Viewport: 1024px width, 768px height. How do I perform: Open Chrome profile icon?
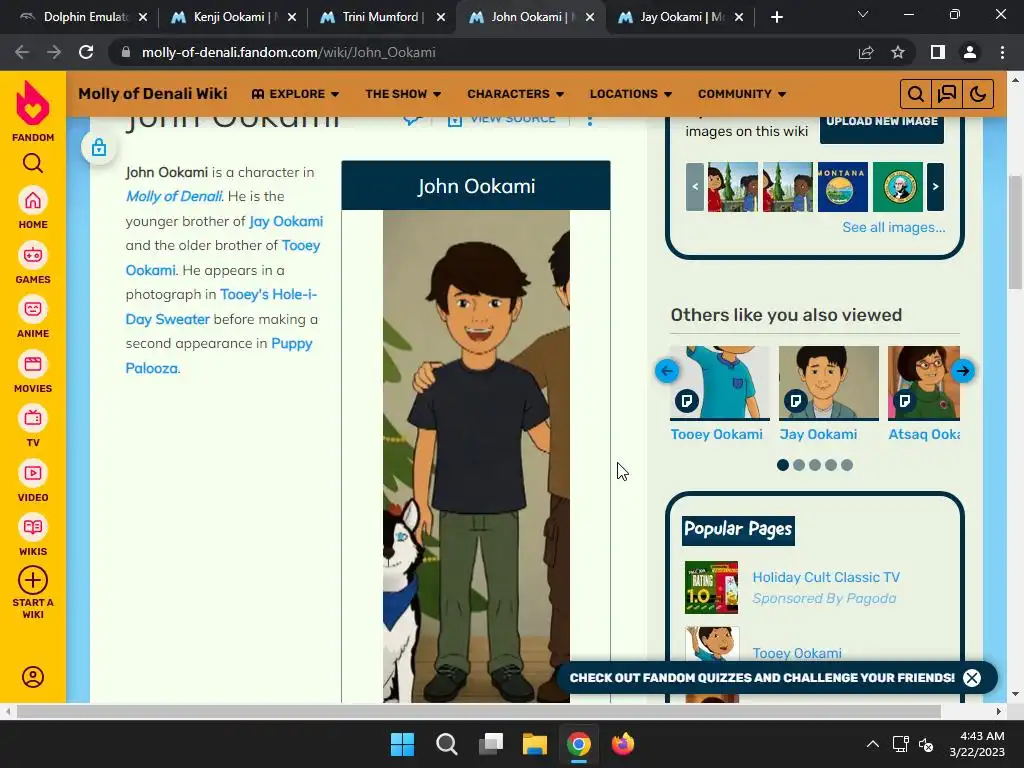click(x=970, y=52)
